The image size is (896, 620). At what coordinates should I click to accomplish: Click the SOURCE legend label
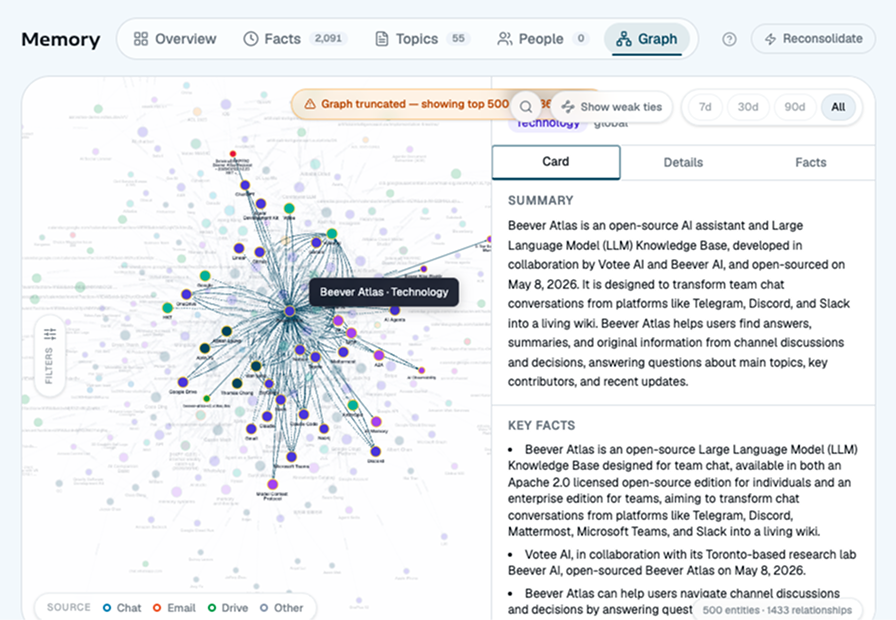click(x=69, y=607)
